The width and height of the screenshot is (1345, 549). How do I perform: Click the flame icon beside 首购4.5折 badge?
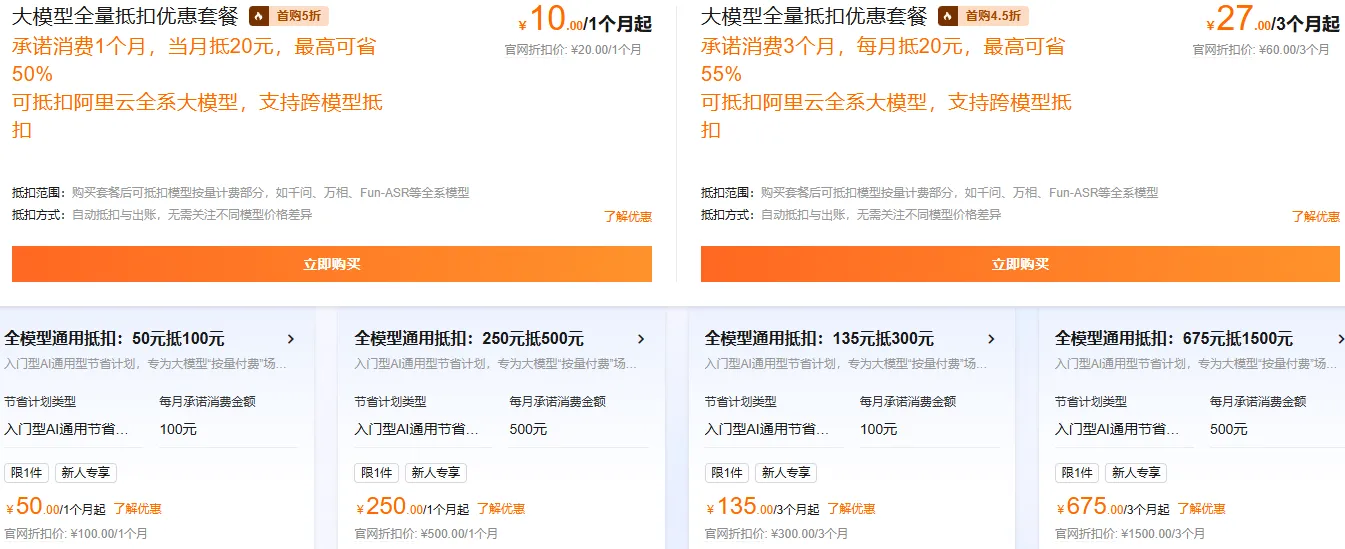click(x=947, y=16)
